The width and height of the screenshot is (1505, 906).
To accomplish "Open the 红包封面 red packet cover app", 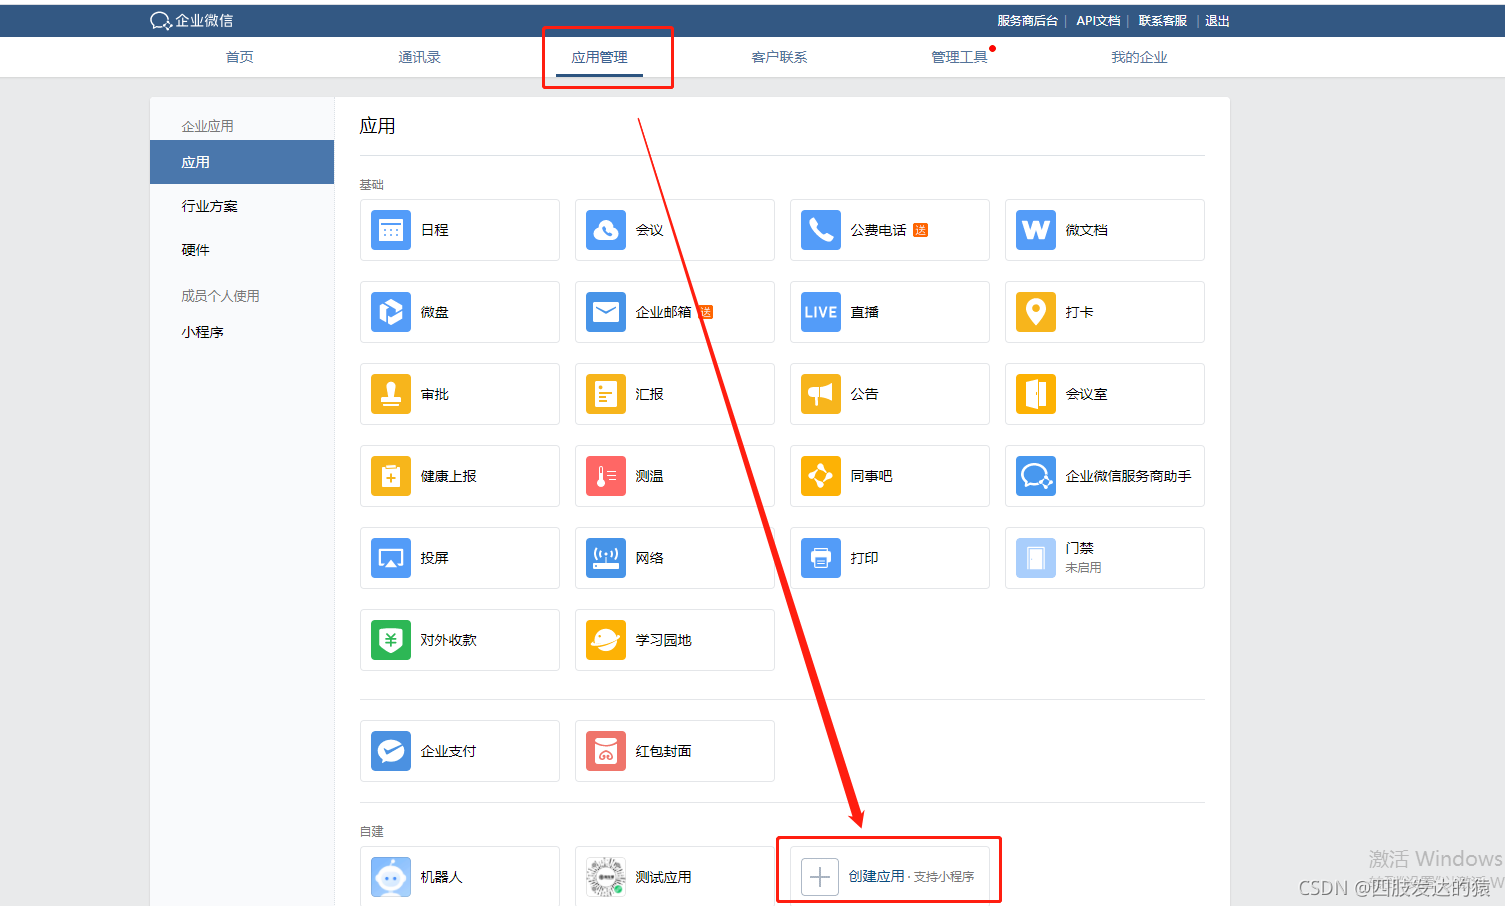I will pos(674,751).
